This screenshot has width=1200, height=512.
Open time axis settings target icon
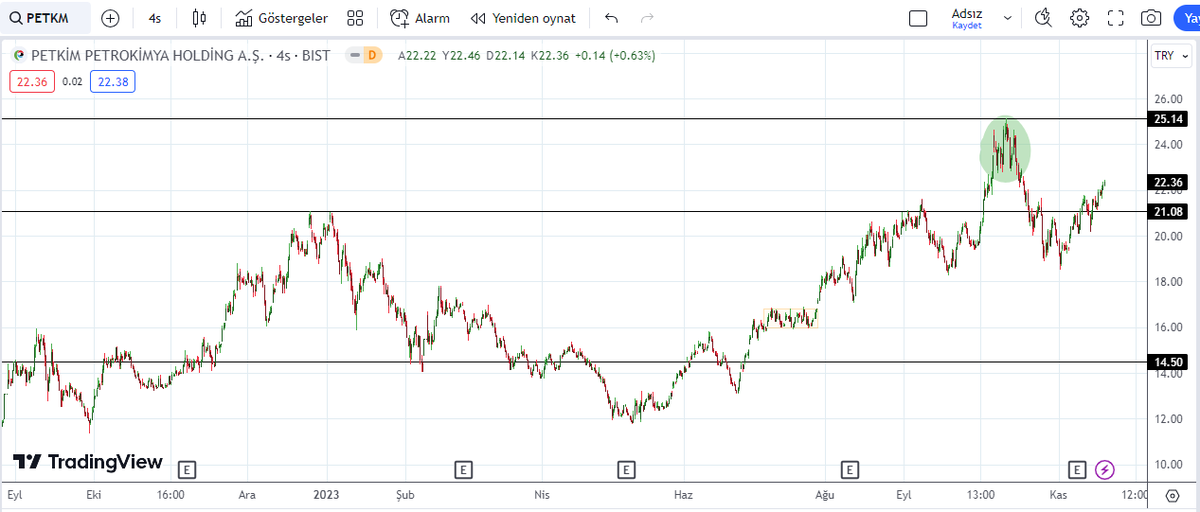click(1172, 495)
